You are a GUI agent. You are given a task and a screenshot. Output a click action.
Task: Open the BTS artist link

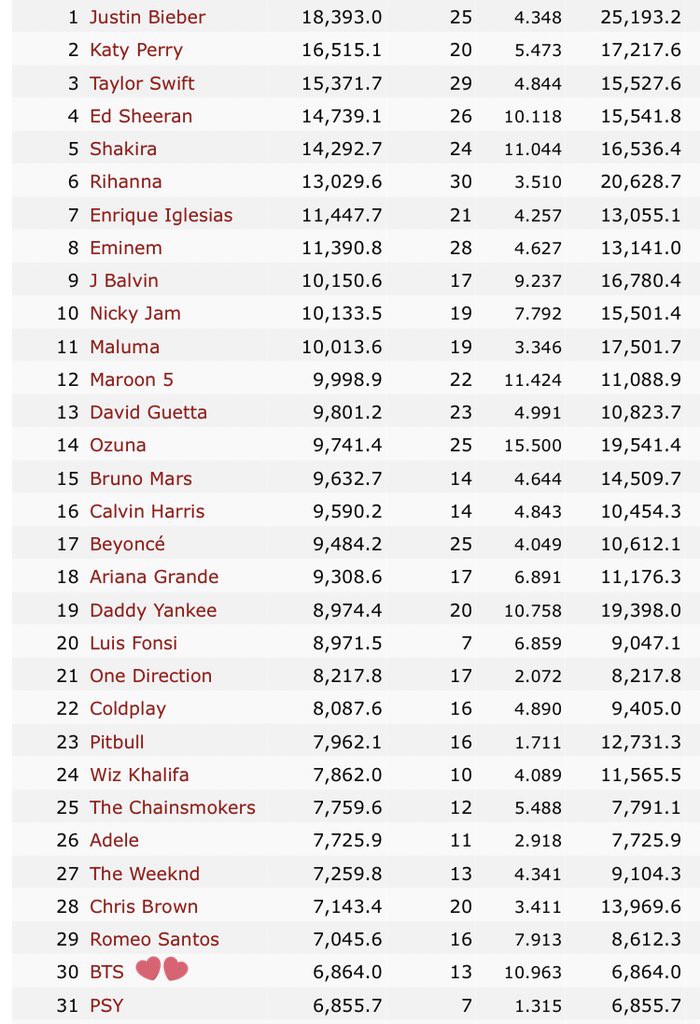[x=106, y=972]
